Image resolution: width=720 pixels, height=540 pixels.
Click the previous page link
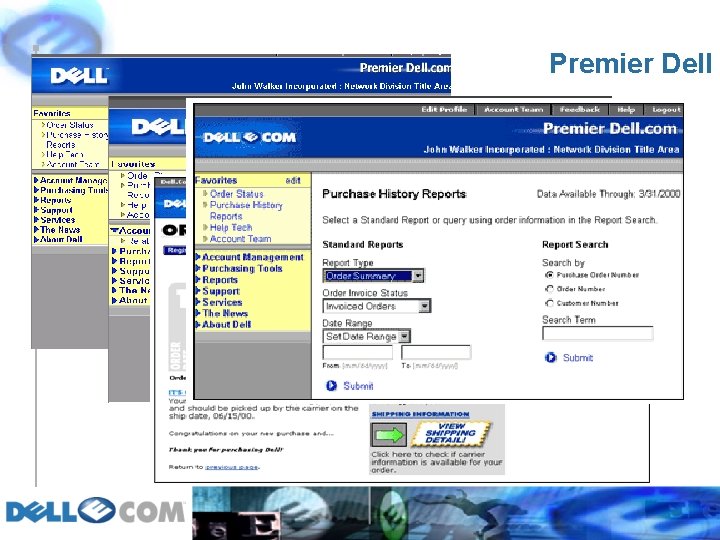(x=231, y=467)
